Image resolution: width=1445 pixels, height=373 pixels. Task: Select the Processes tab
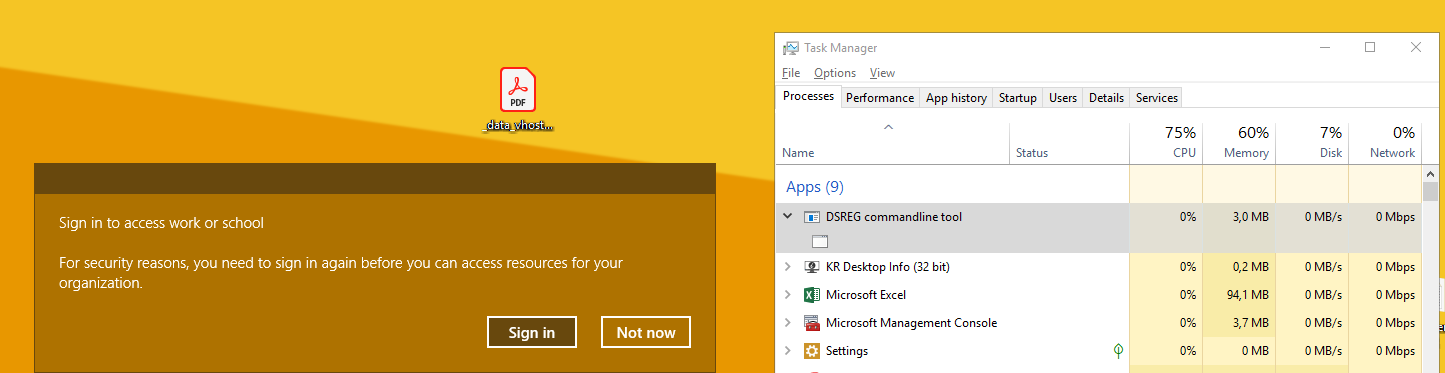[808, 97]
